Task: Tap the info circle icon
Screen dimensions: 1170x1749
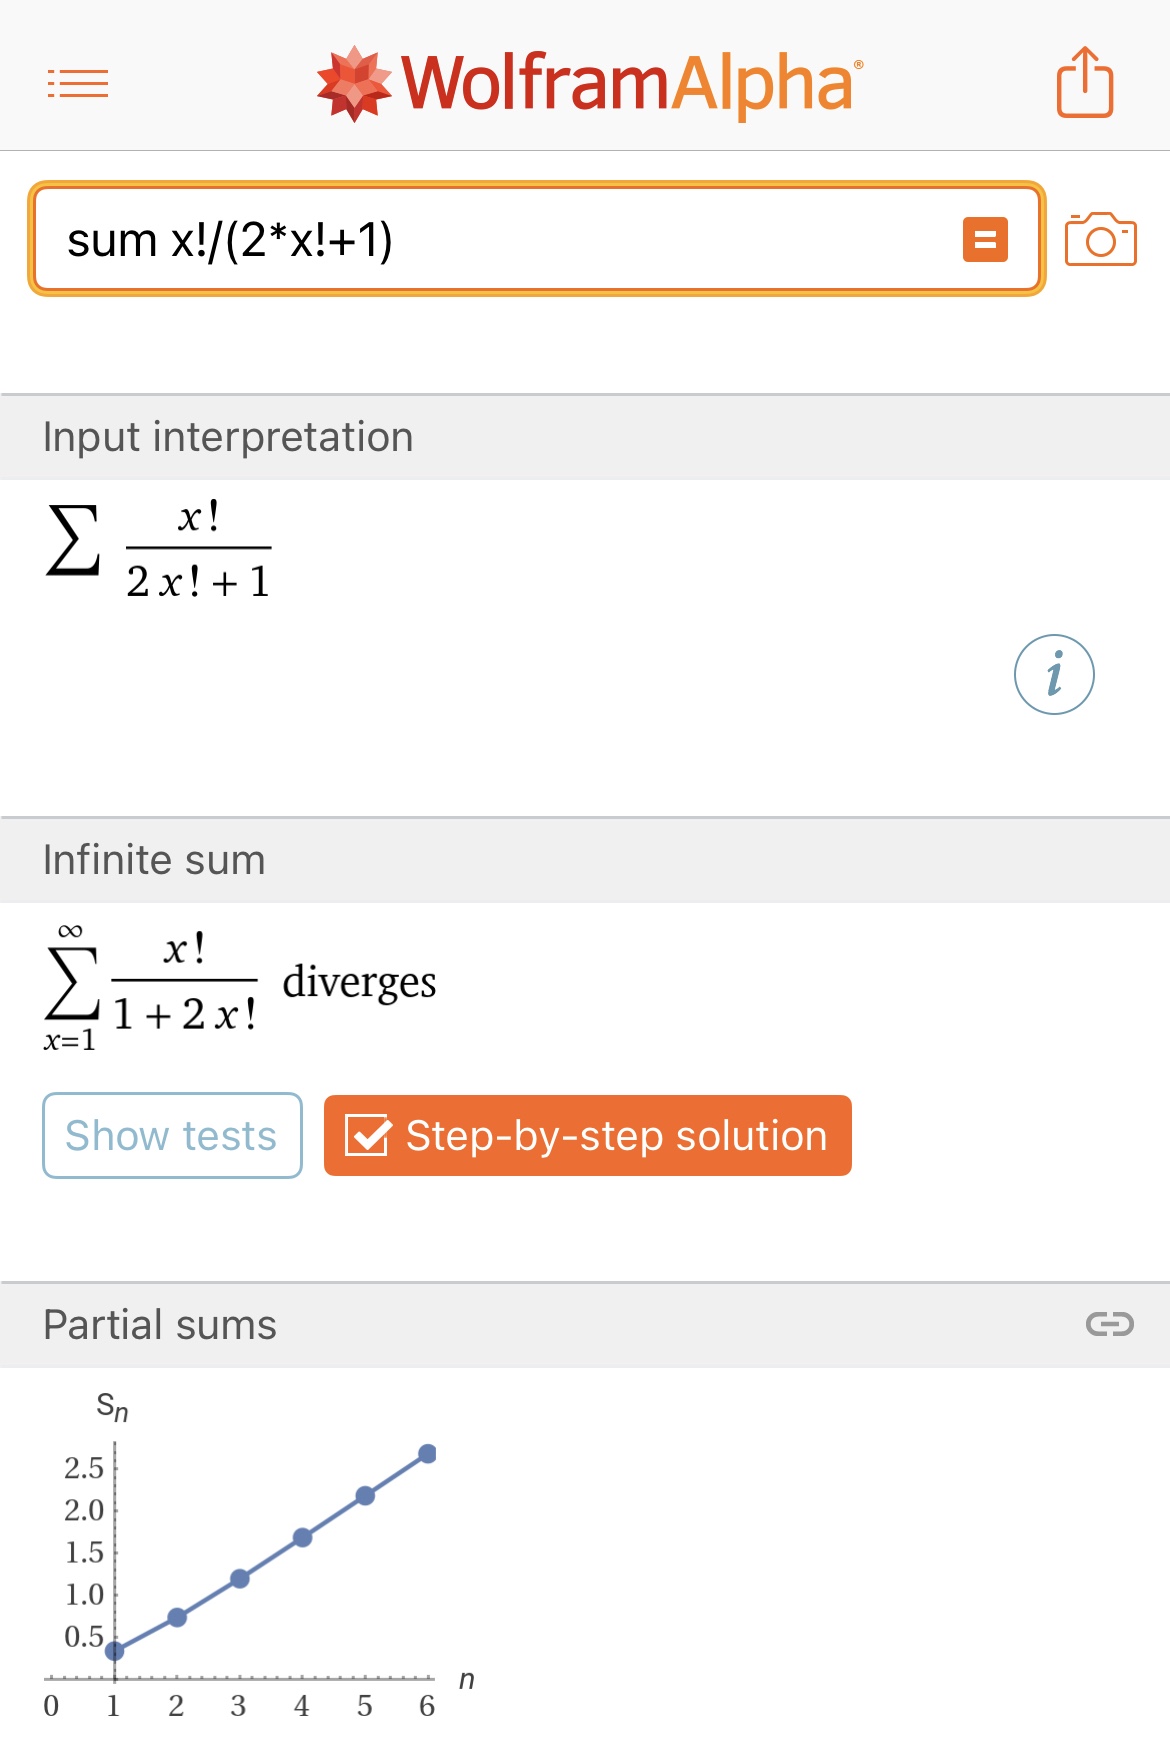Action: tap(1054, 675)
